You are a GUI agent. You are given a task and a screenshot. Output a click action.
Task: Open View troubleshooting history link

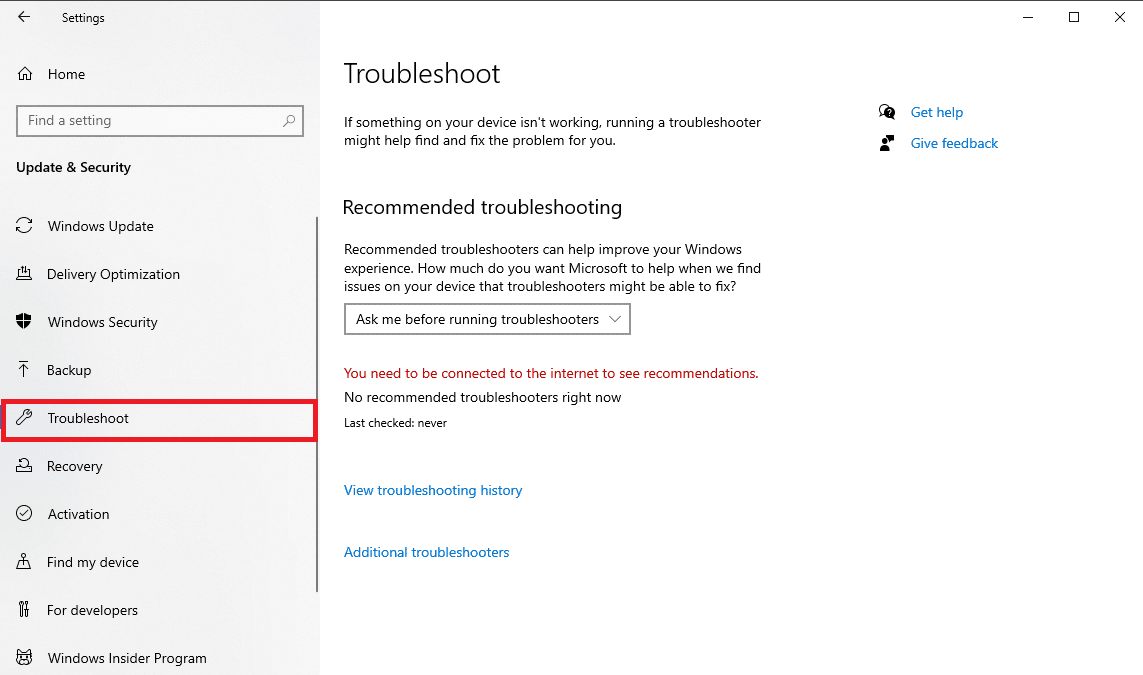433,490
